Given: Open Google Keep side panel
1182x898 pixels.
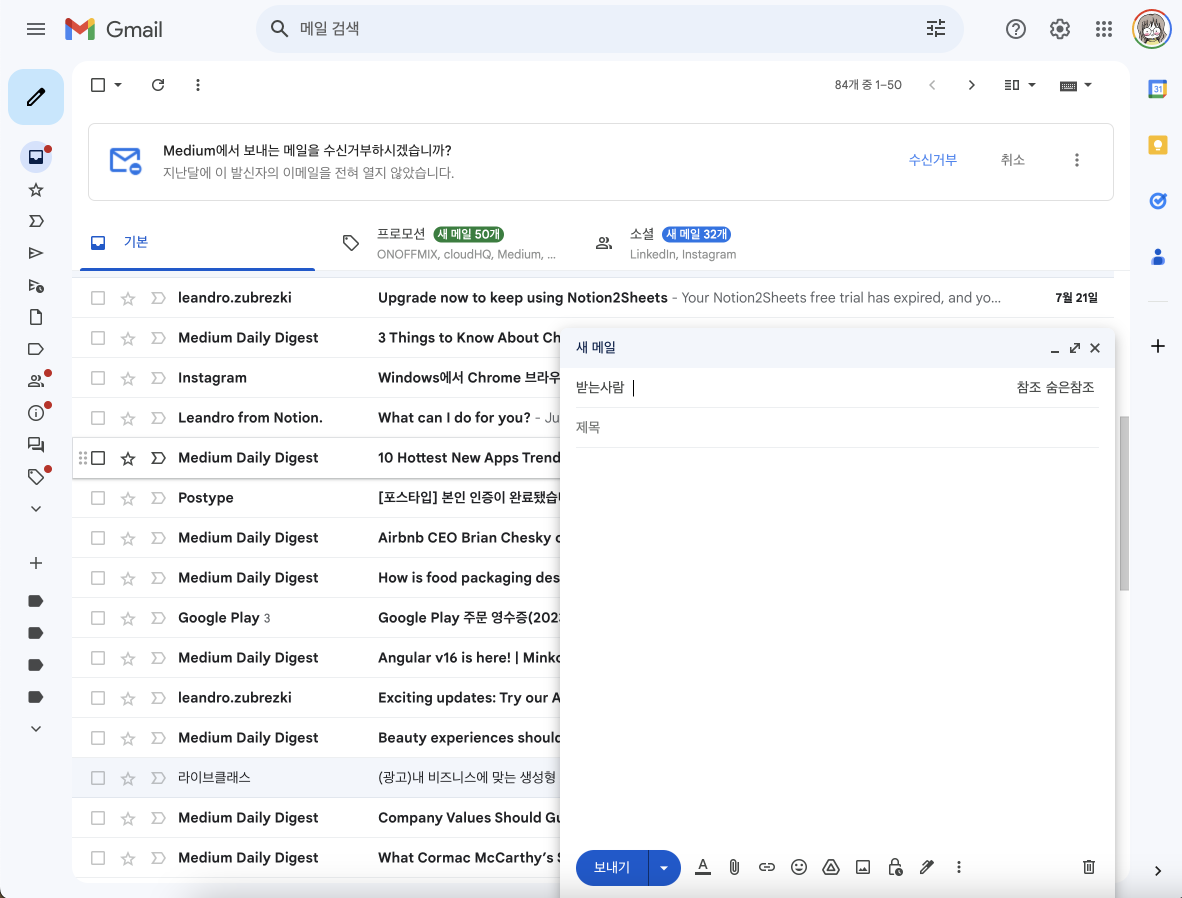Looking at the screenshot, I should (1158, 145).
